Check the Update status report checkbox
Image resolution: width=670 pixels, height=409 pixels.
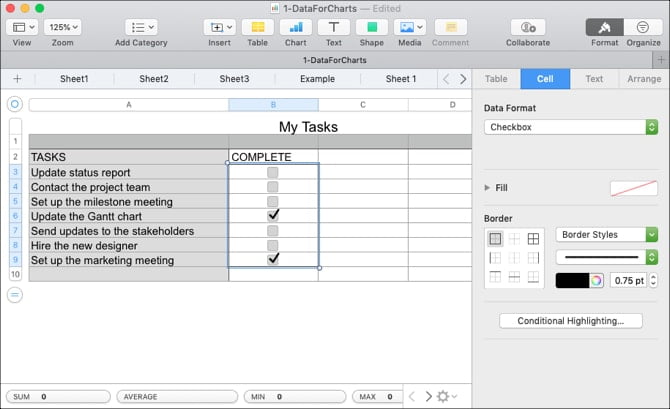(x=273, y=173)
